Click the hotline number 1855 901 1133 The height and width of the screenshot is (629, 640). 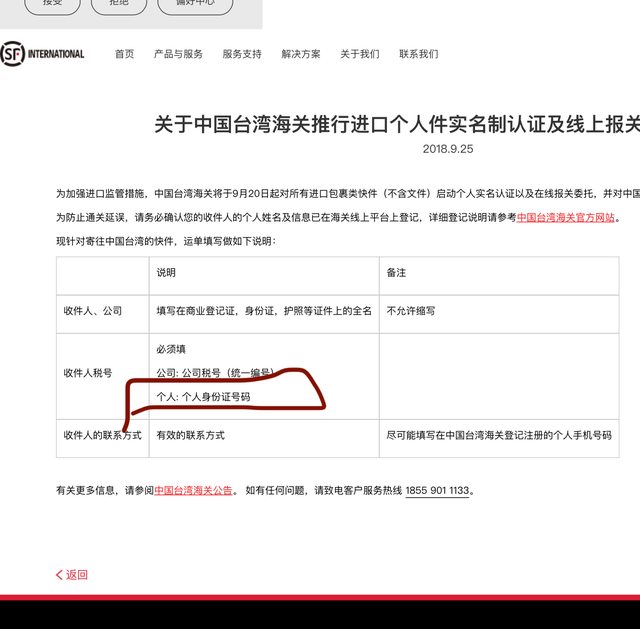pyautogui.click(x=437, y=491)
